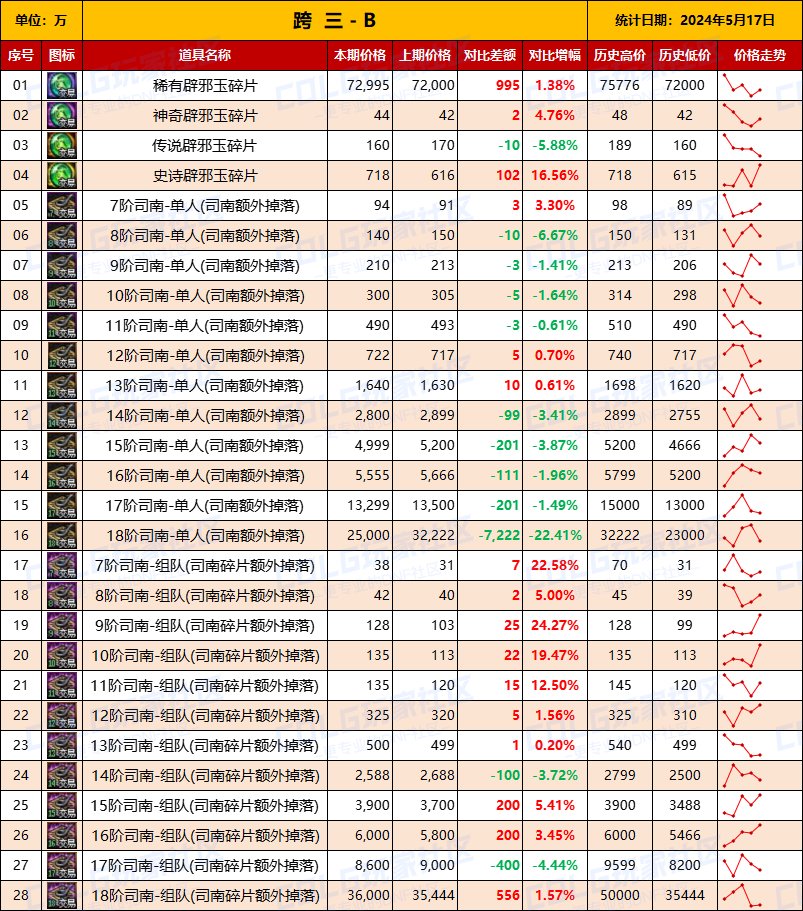Click the icon in row 06, 8阶司南-单人
The width and height of the screenshot is (803, 911).
click(62, 235)
